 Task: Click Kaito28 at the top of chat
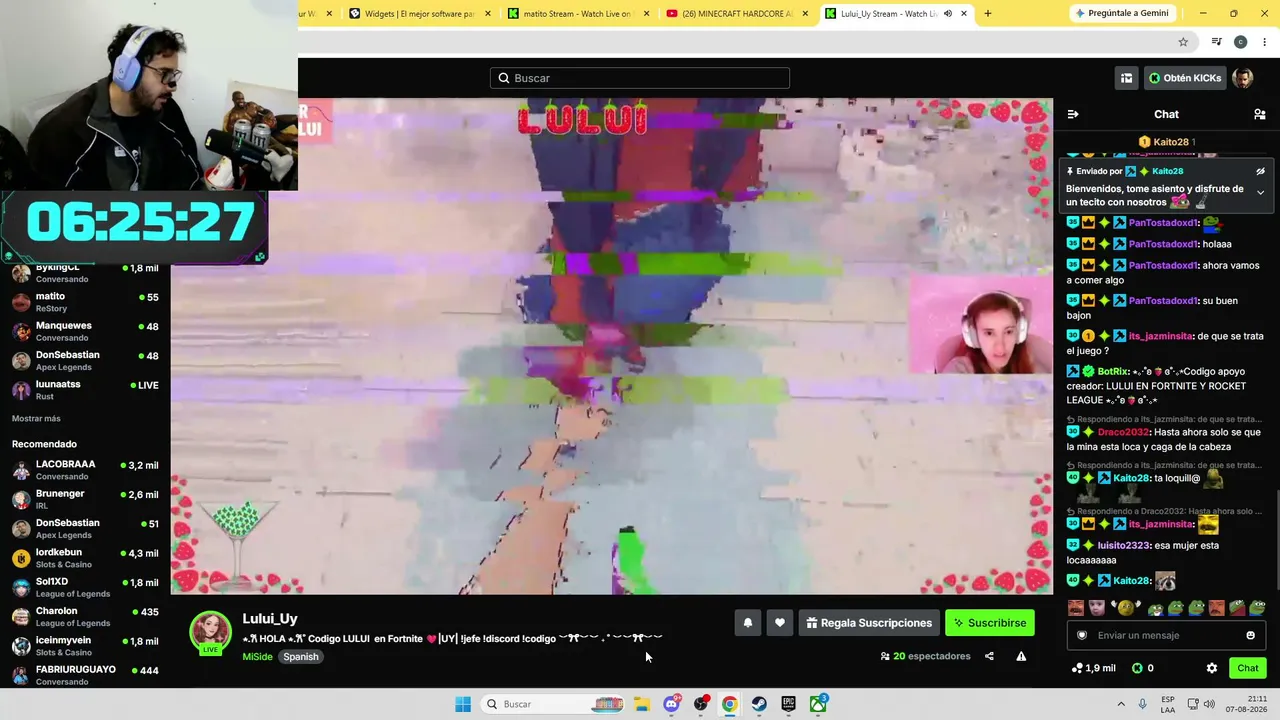coord(1171,142)
